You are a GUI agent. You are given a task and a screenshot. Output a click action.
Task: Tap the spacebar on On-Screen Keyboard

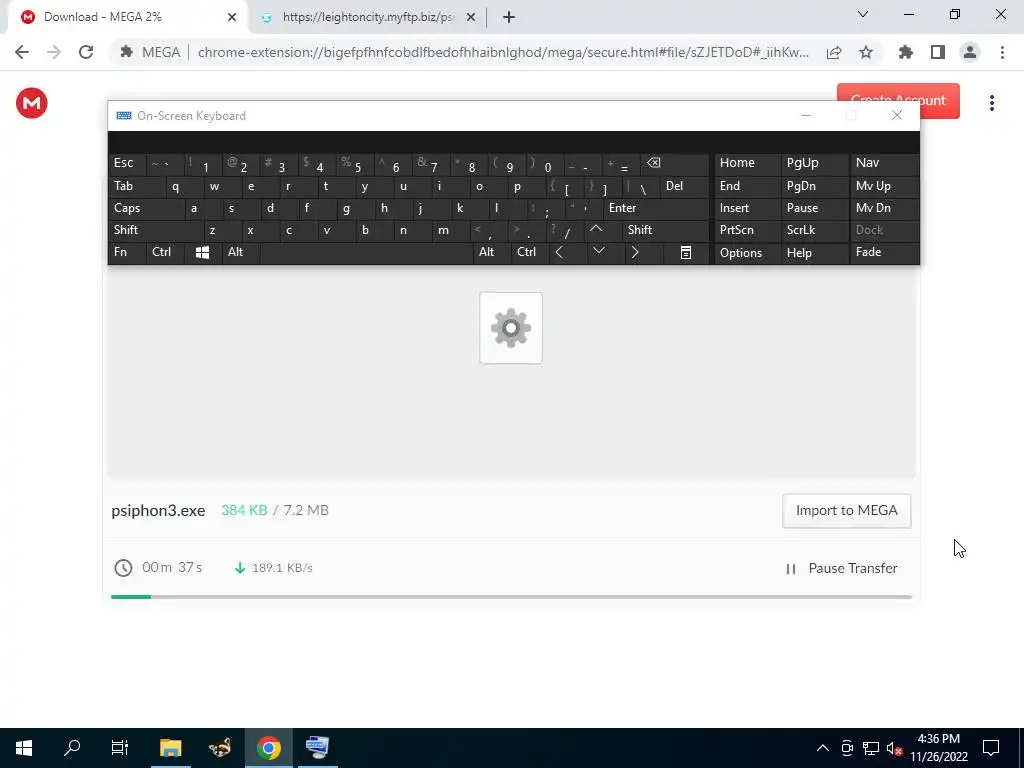(366, 253)
